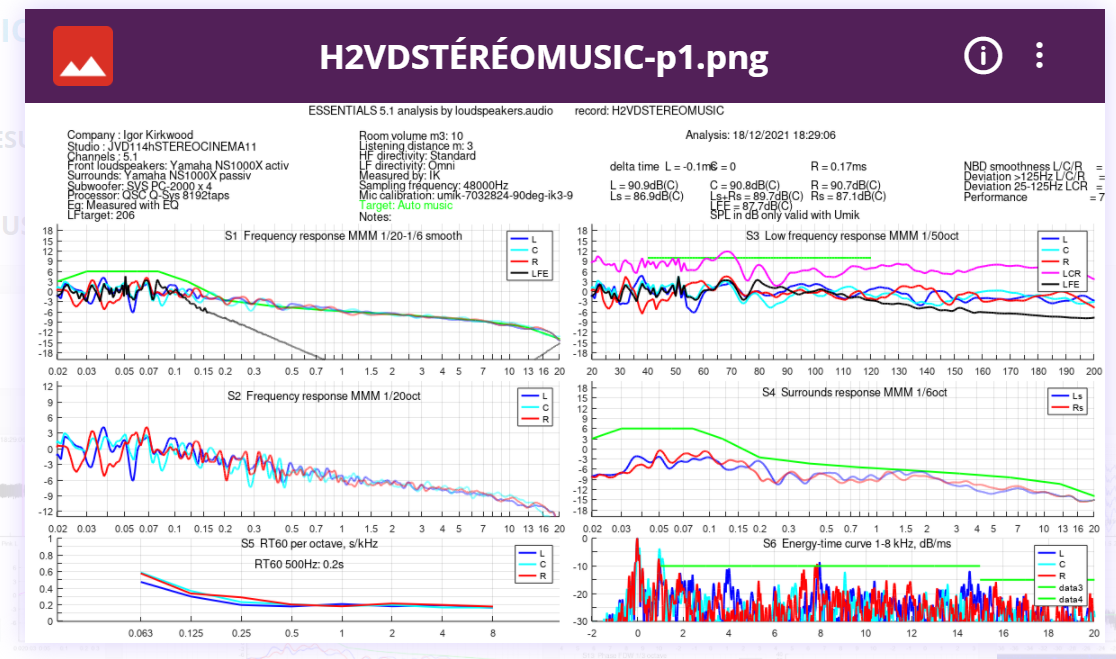Click the 'Company : Igor Kirkwood' line
Viewport: 1116px width, 659px height.
pyautogui.click(x=130, y=135)
